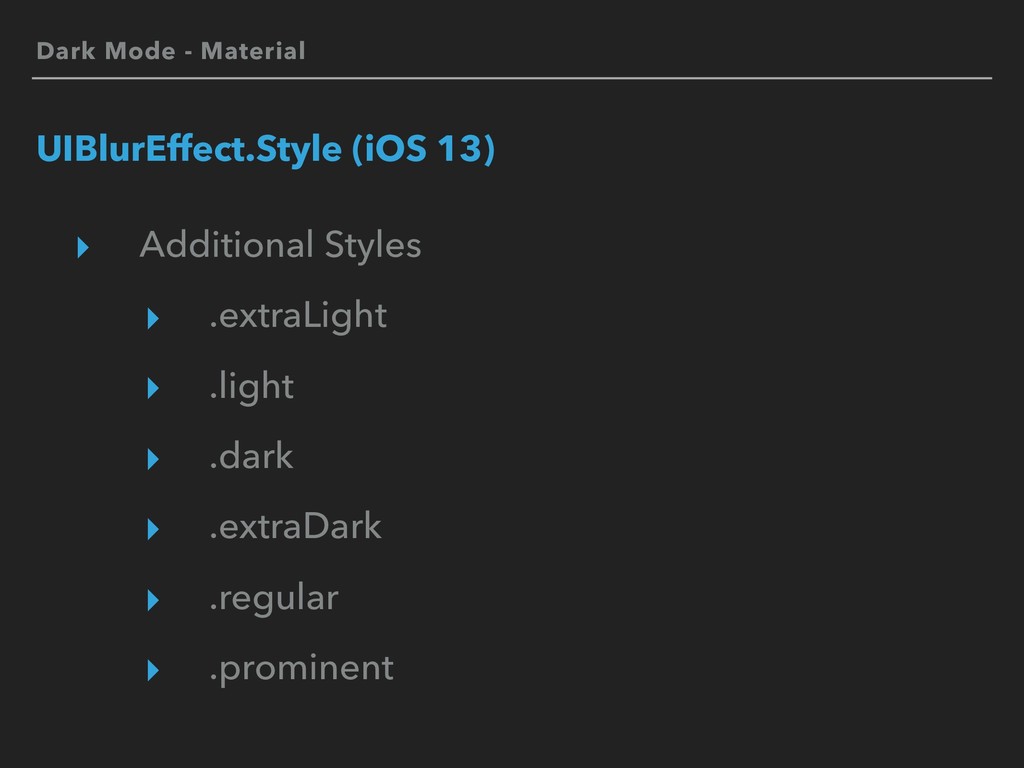The height and width of the screenshot is (768, 1024).
Task: Click the blue triangle beside Additional Styles
Action: pos(83,248)
